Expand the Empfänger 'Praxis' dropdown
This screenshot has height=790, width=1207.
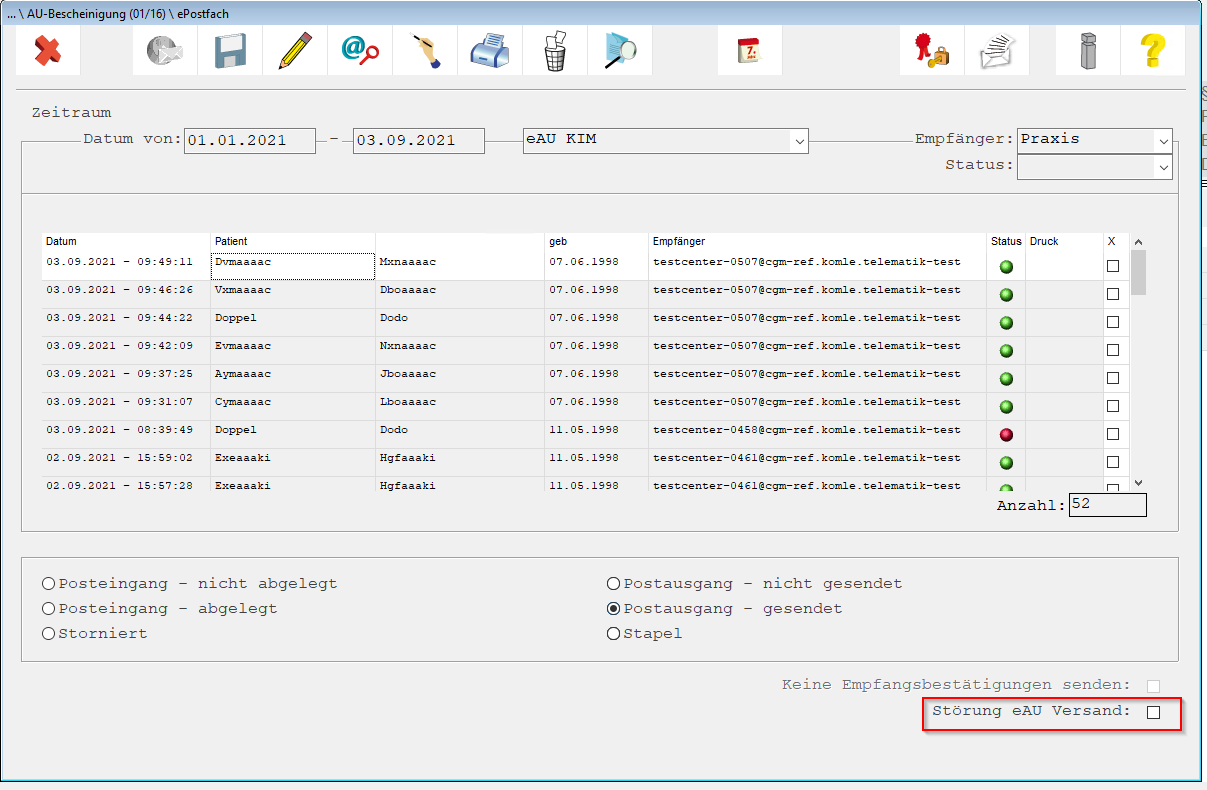[1094, 141]
